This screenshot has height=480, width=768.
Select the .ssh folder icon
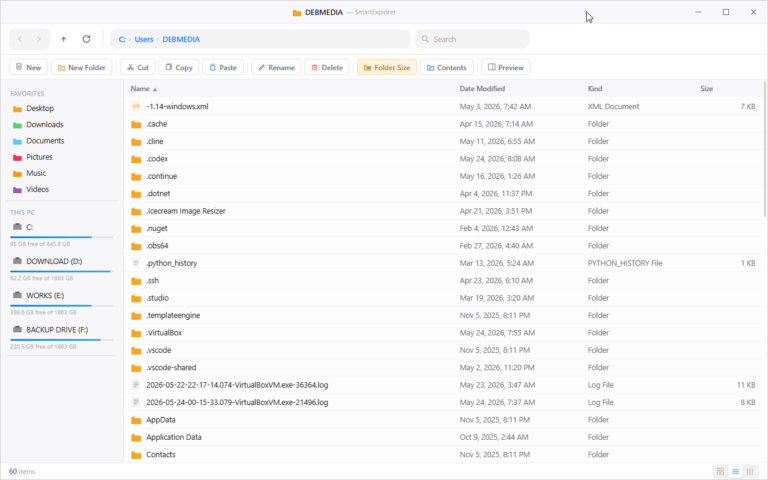pyautogui.click(x=136, y=281)
